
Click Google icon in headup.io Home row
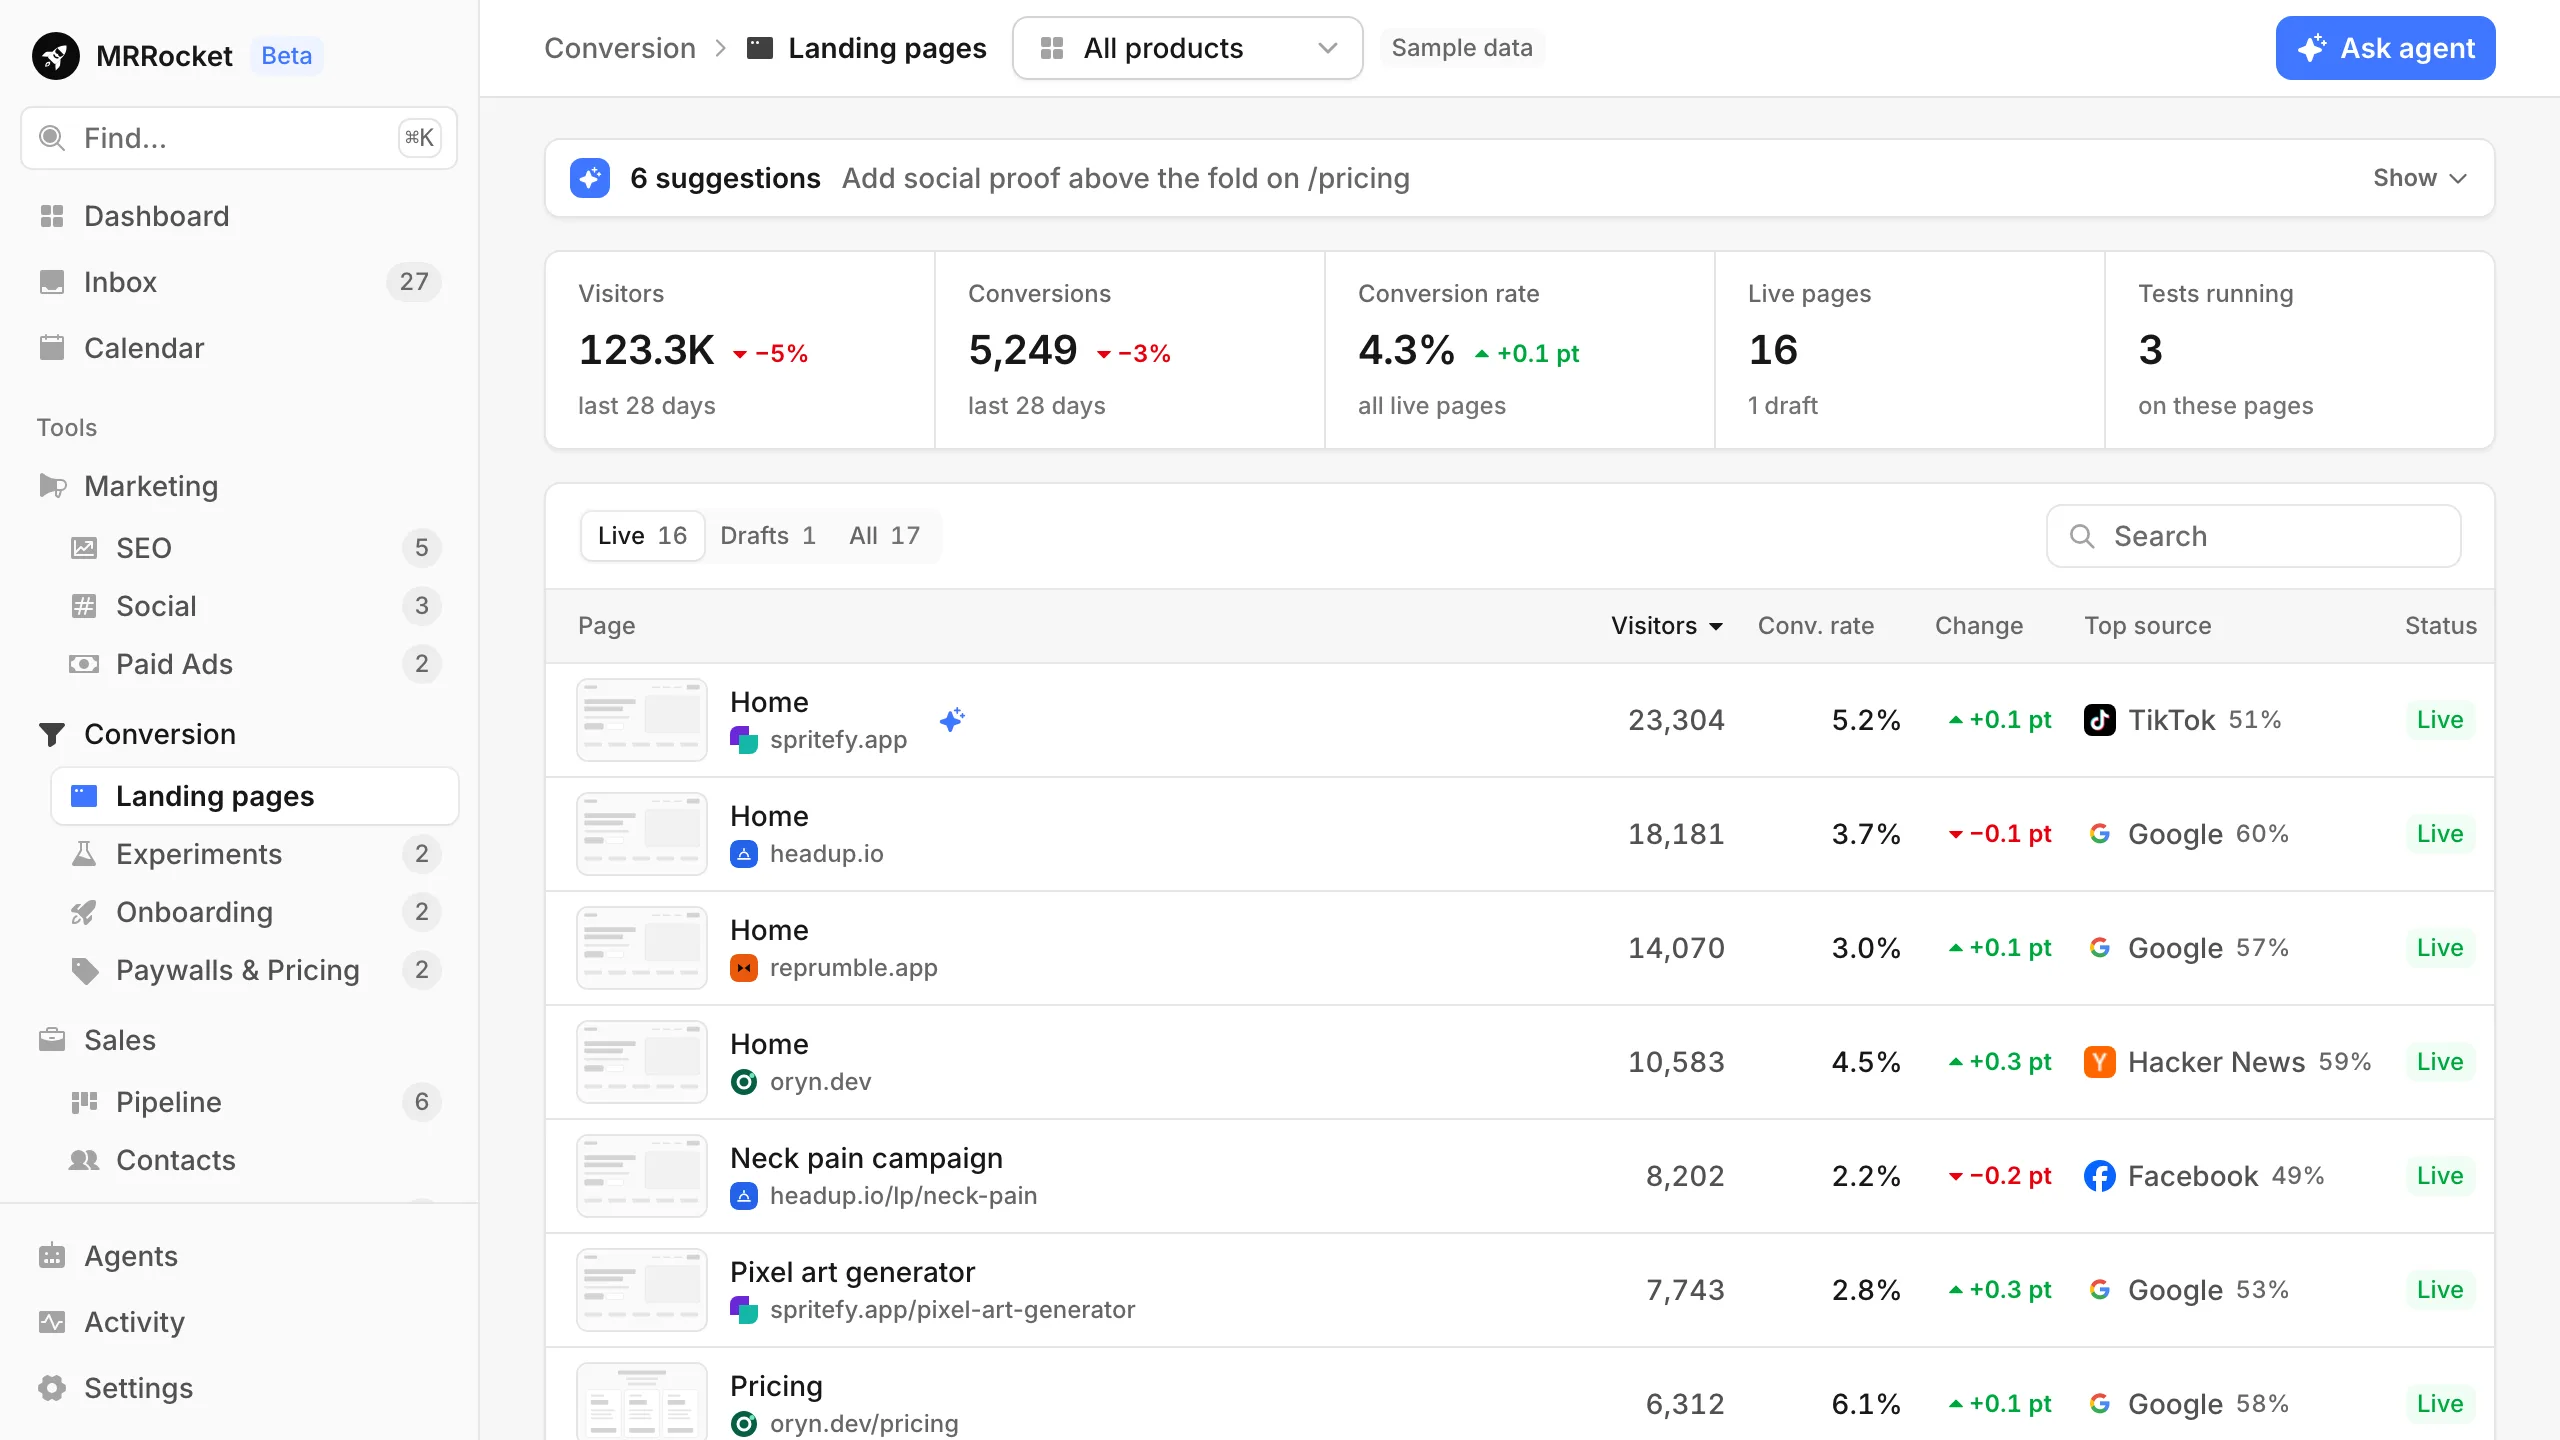pyautogui.click(x=2100, y=834)
